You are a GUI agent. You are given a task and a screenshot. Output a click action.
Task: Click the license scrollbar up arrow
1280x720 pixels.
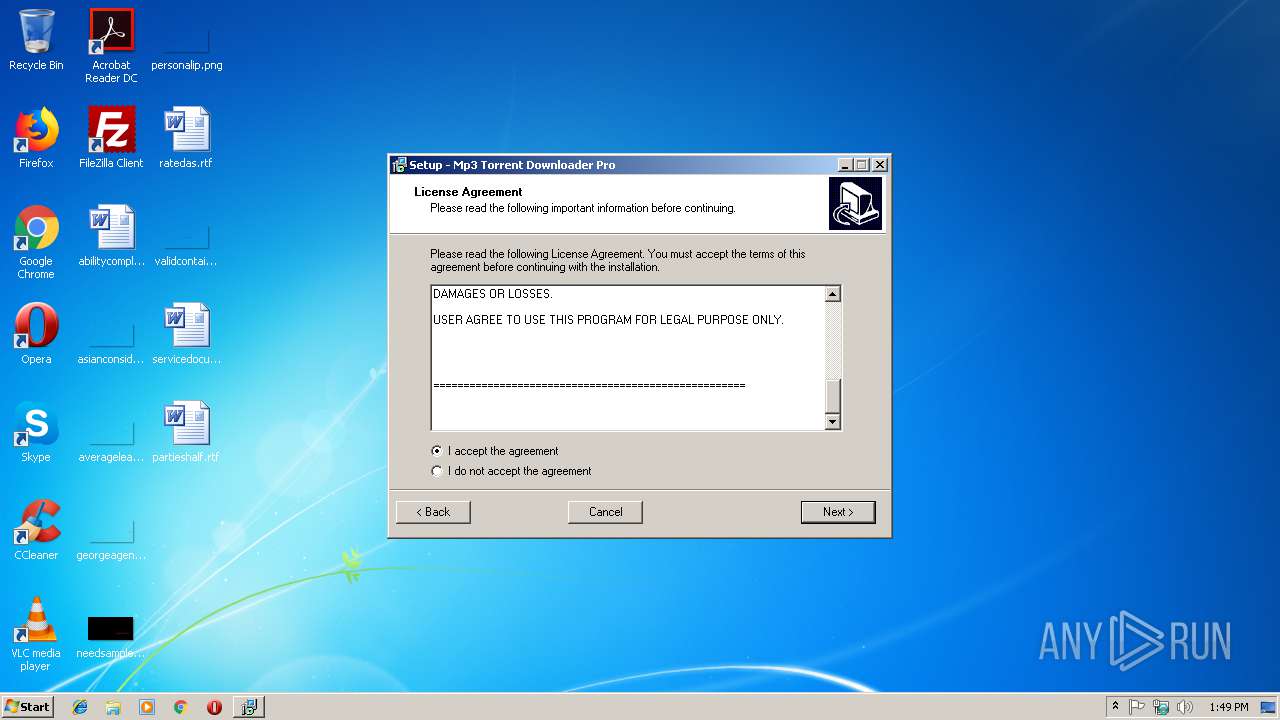[x=833, y=294]
